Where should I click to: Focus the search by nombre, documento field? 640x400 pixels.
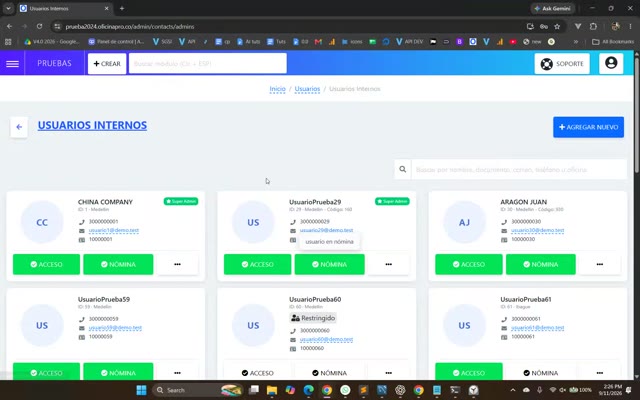(519, 169)
